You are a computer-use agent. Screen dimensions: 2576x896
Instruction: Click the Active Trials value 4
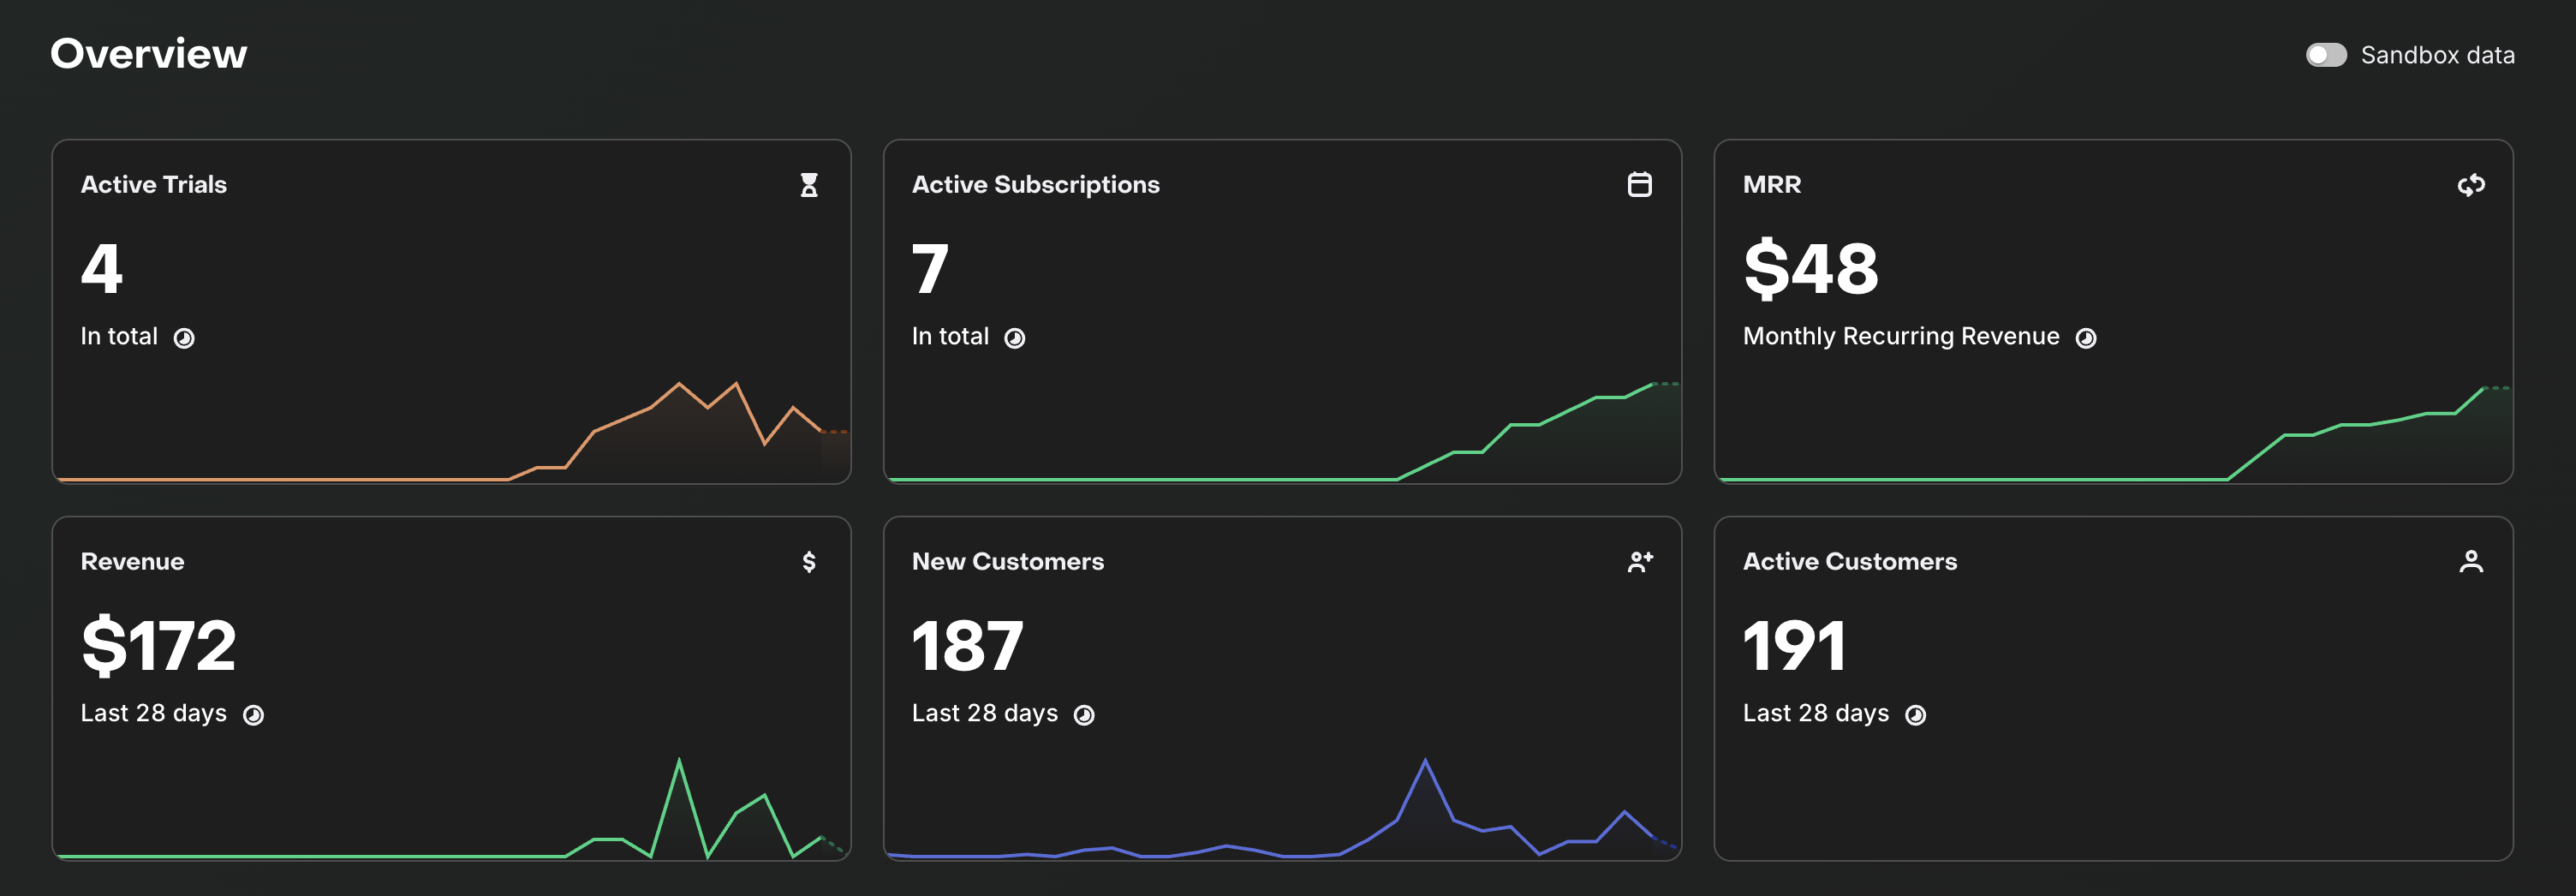coord(102,269)
